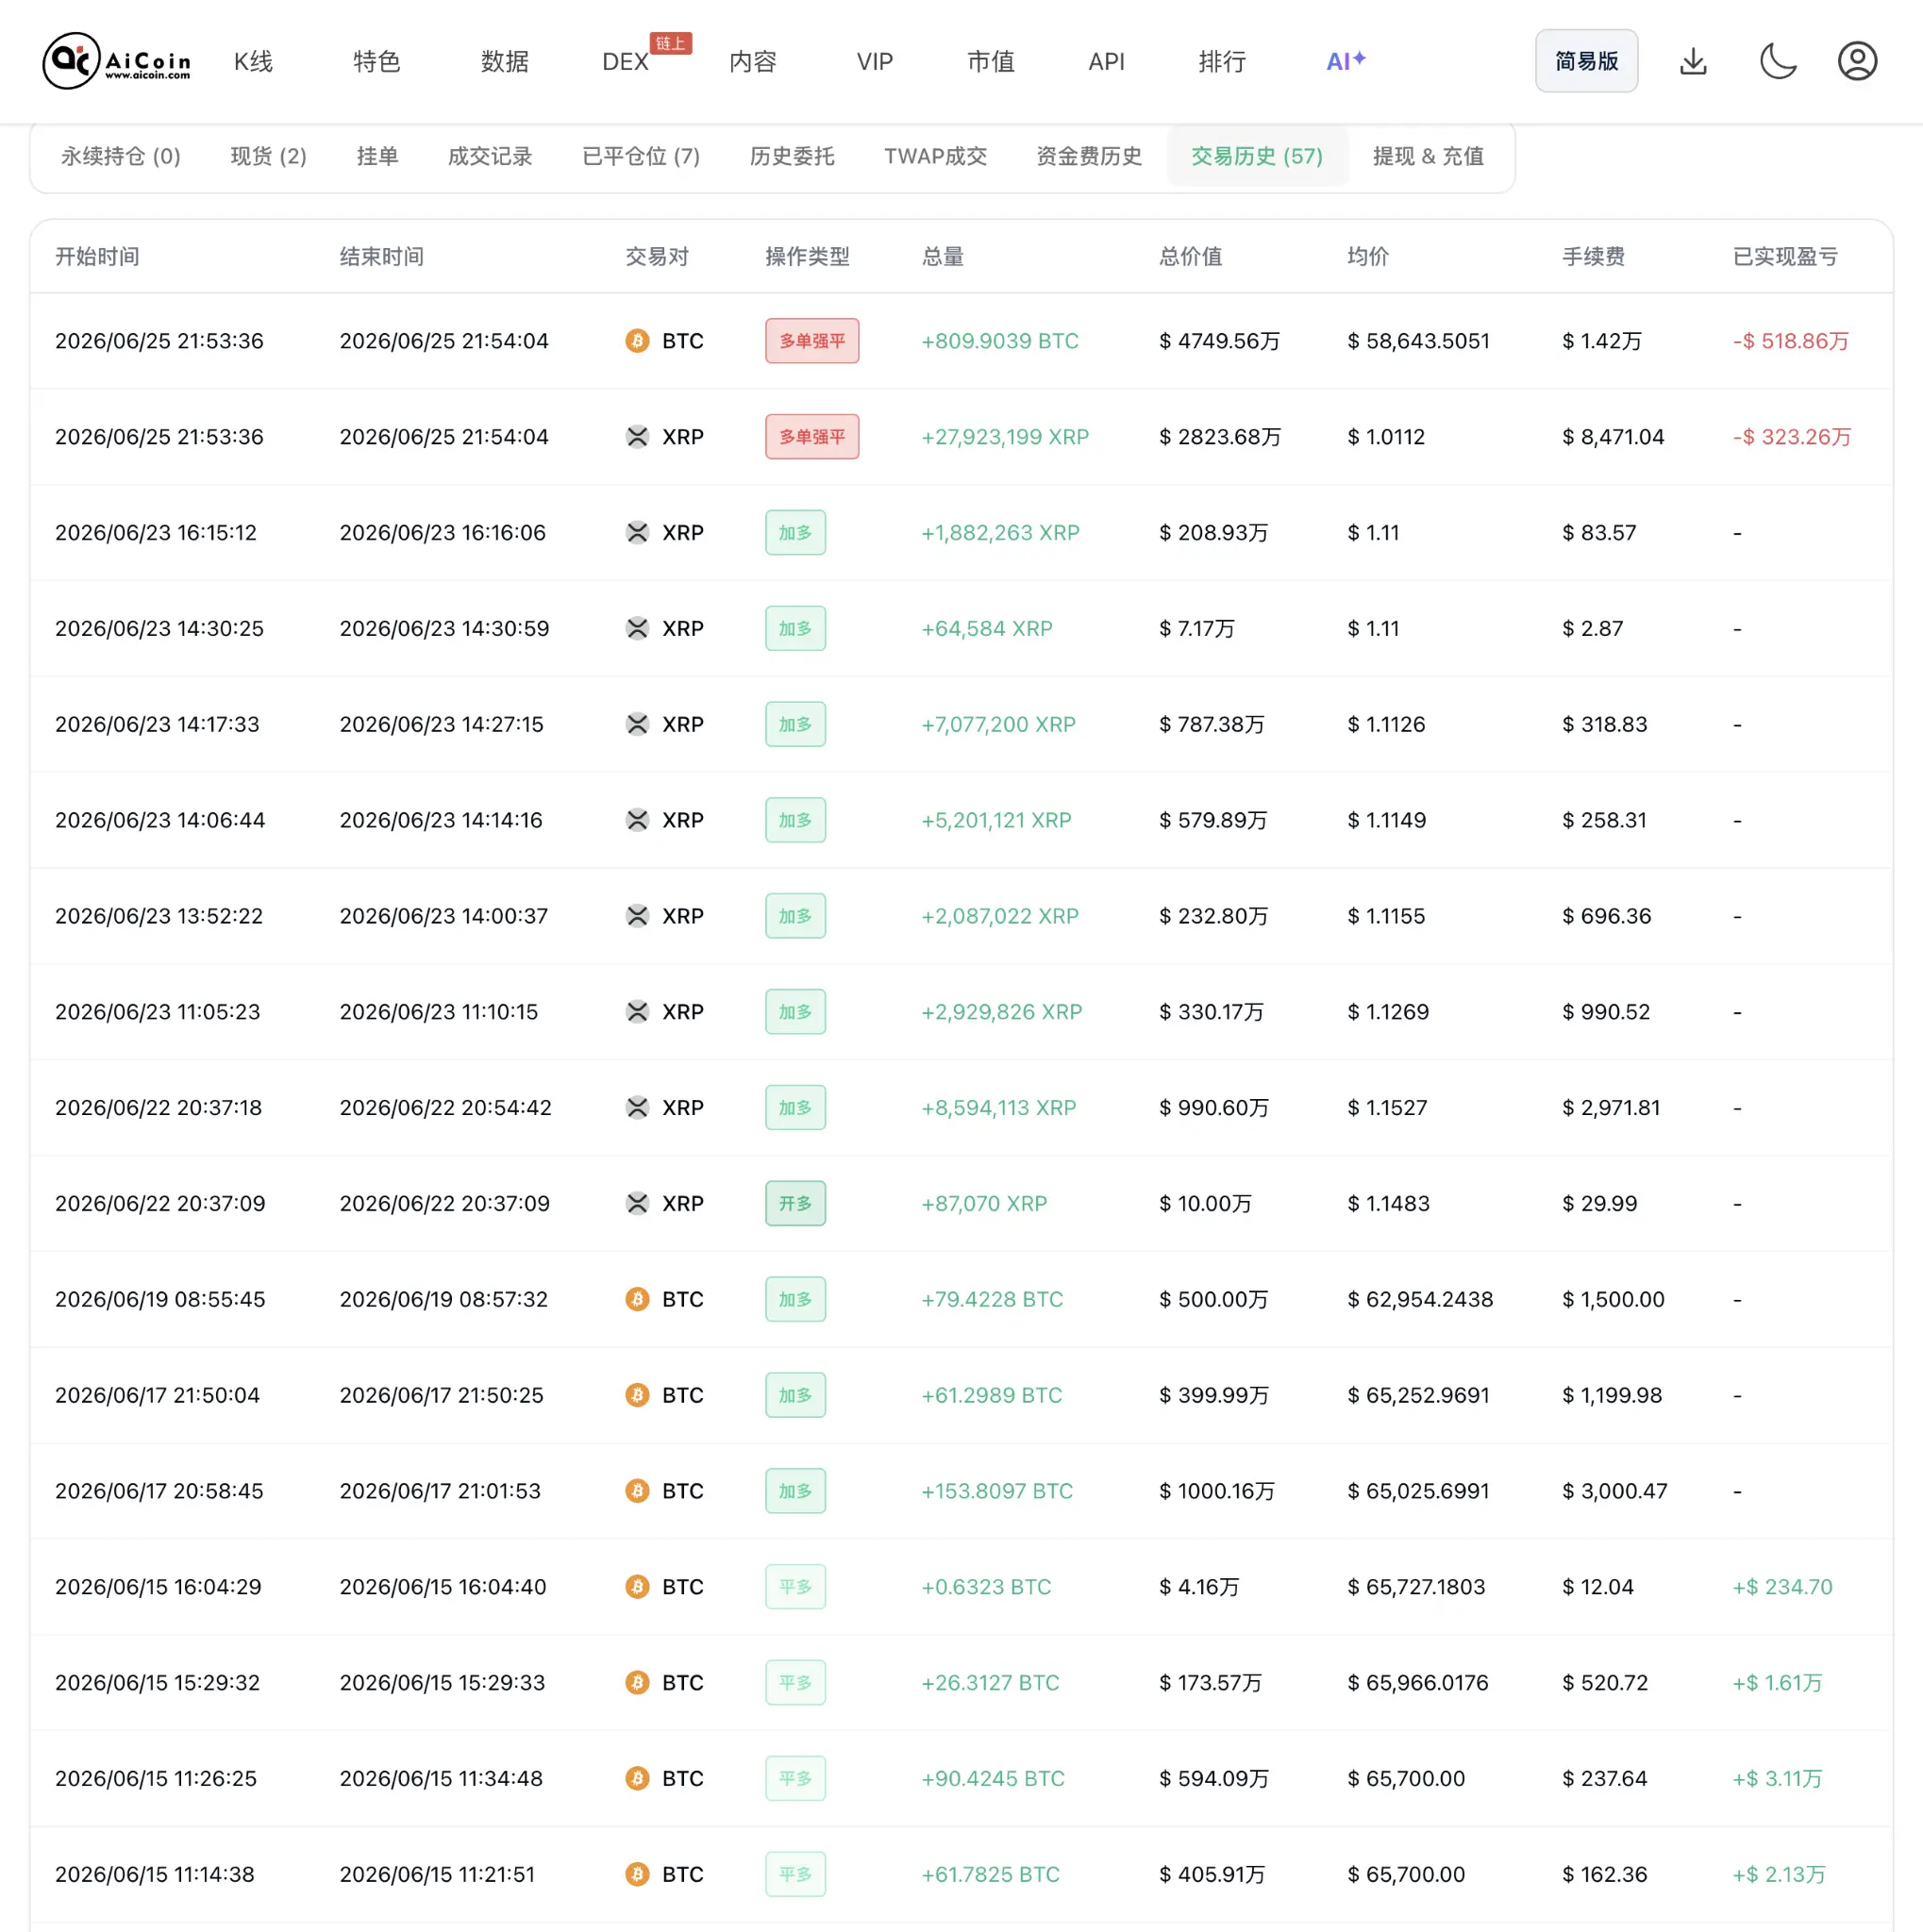Click 多单强平 tag in BTC liquidation row

812,341
